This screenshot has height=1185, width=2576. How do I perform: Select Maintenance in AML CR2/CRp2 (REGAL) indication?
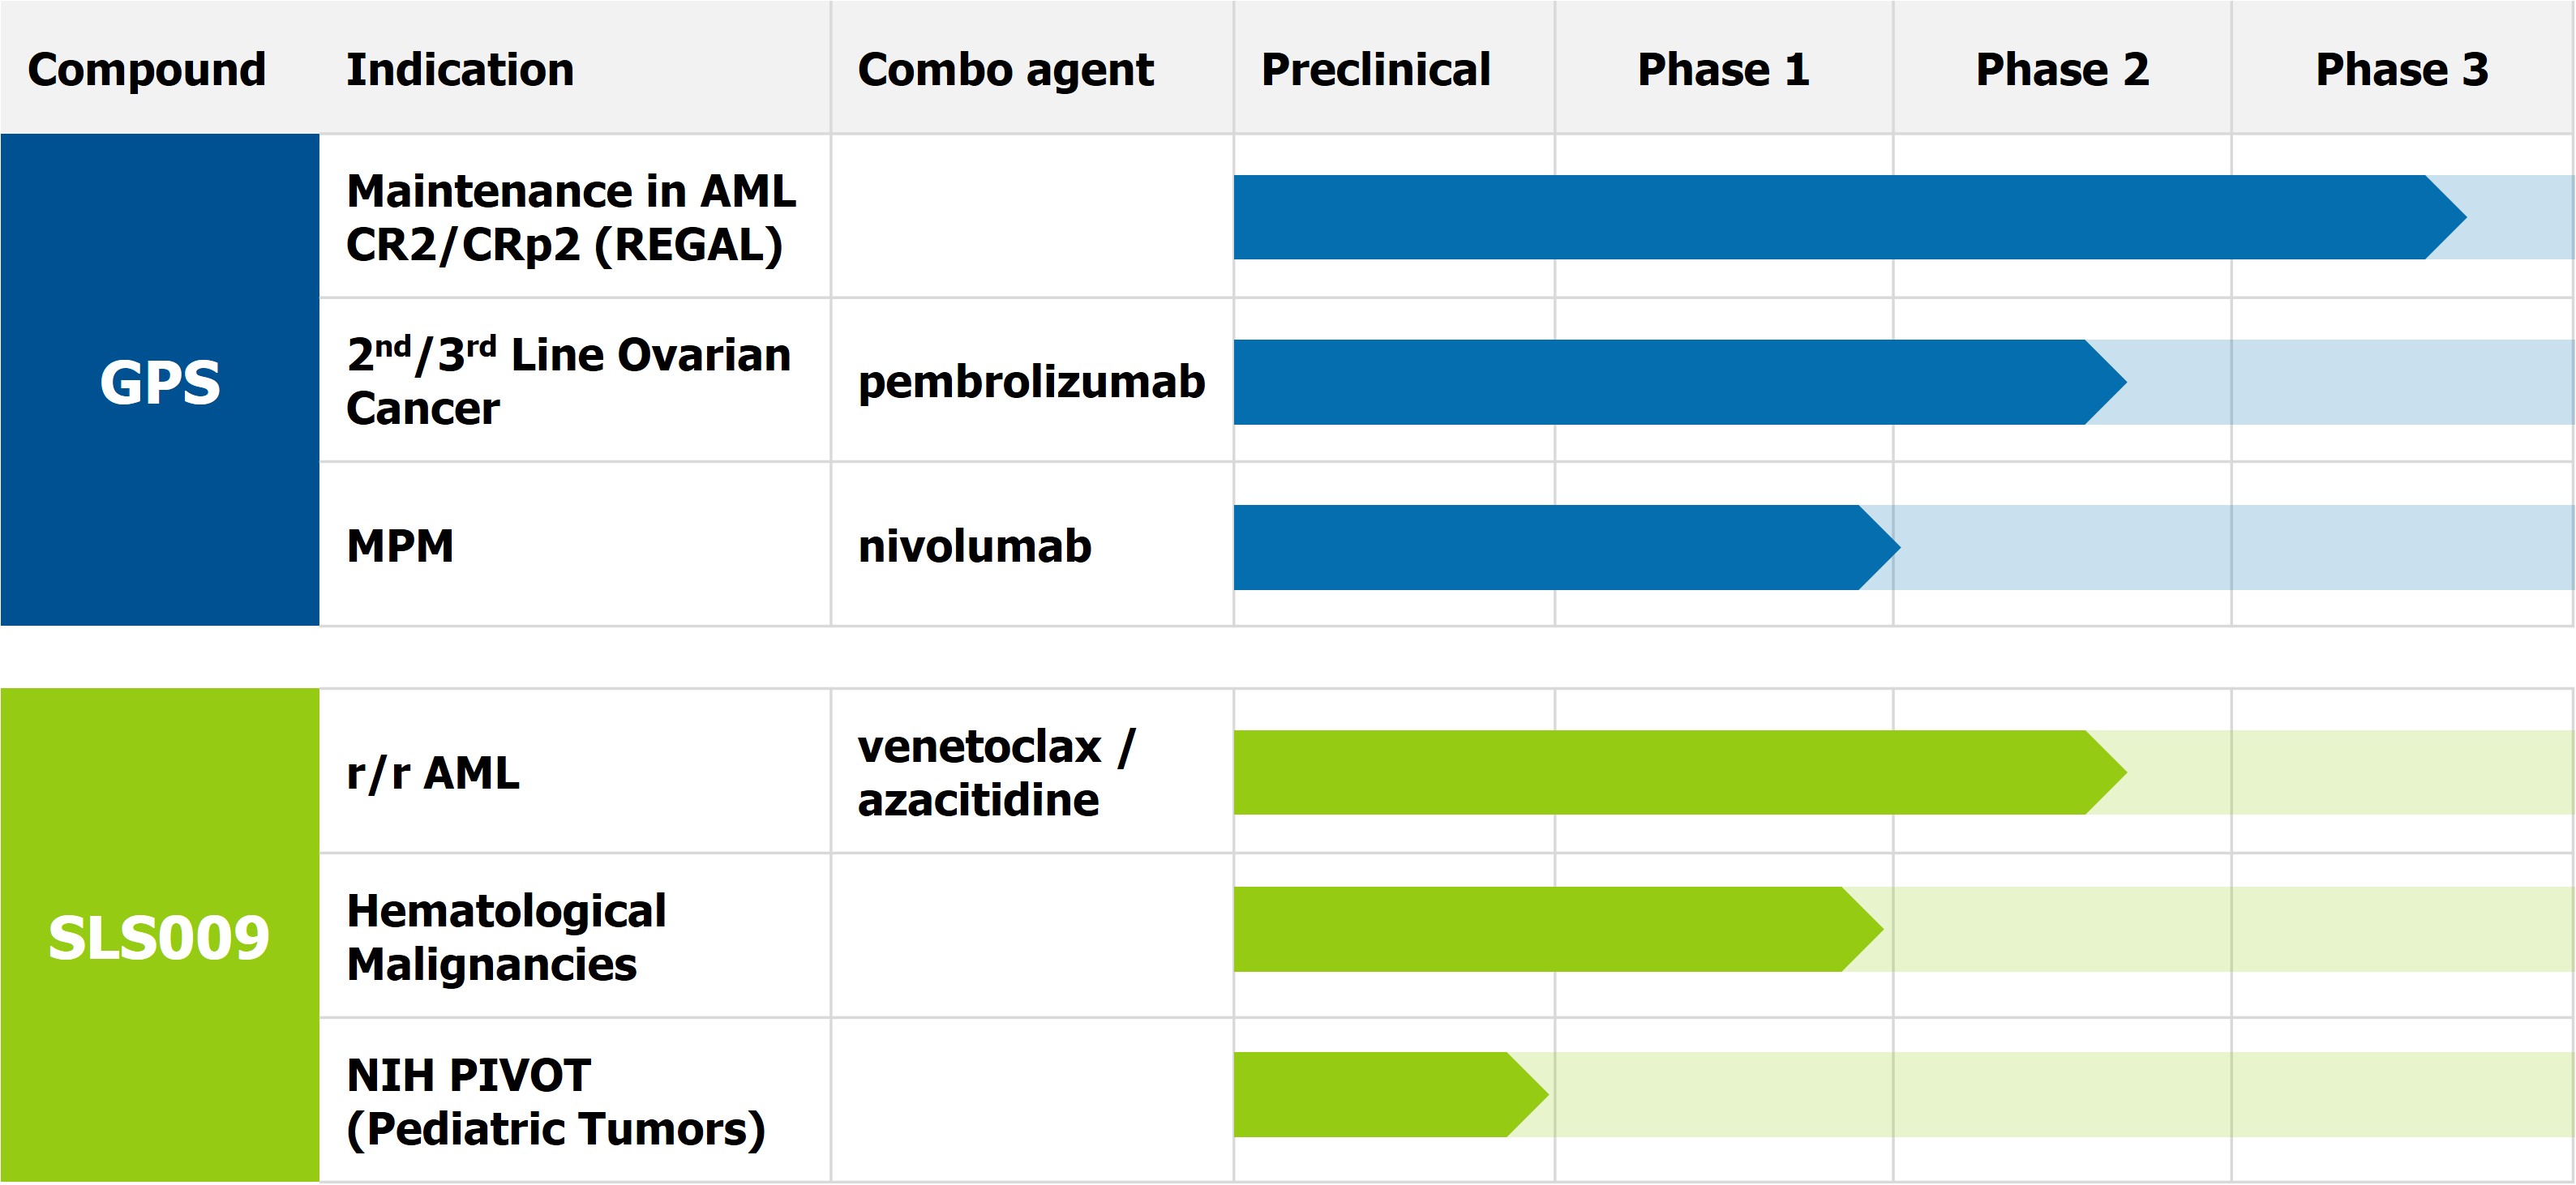tap(571, 217)
